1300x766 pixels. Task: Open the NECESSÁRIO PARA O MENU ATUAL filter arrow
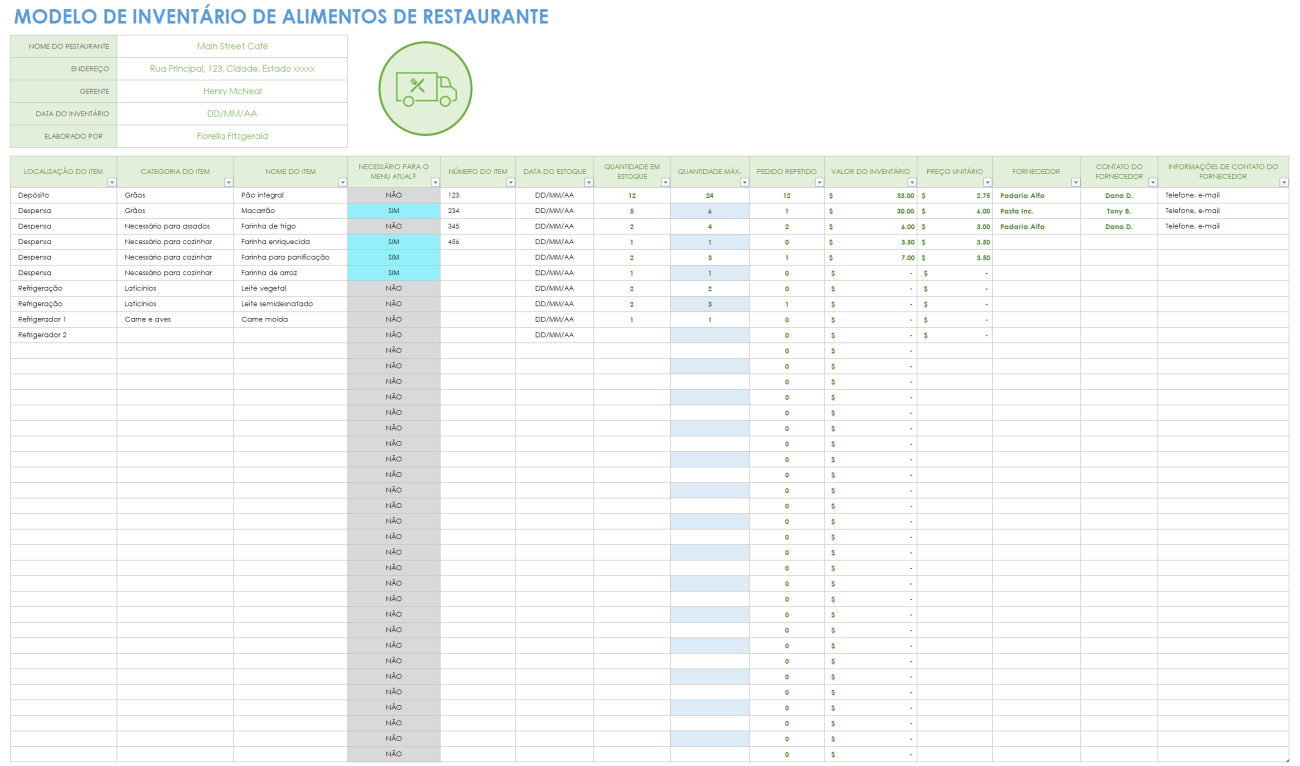click(x=435, y=182)
